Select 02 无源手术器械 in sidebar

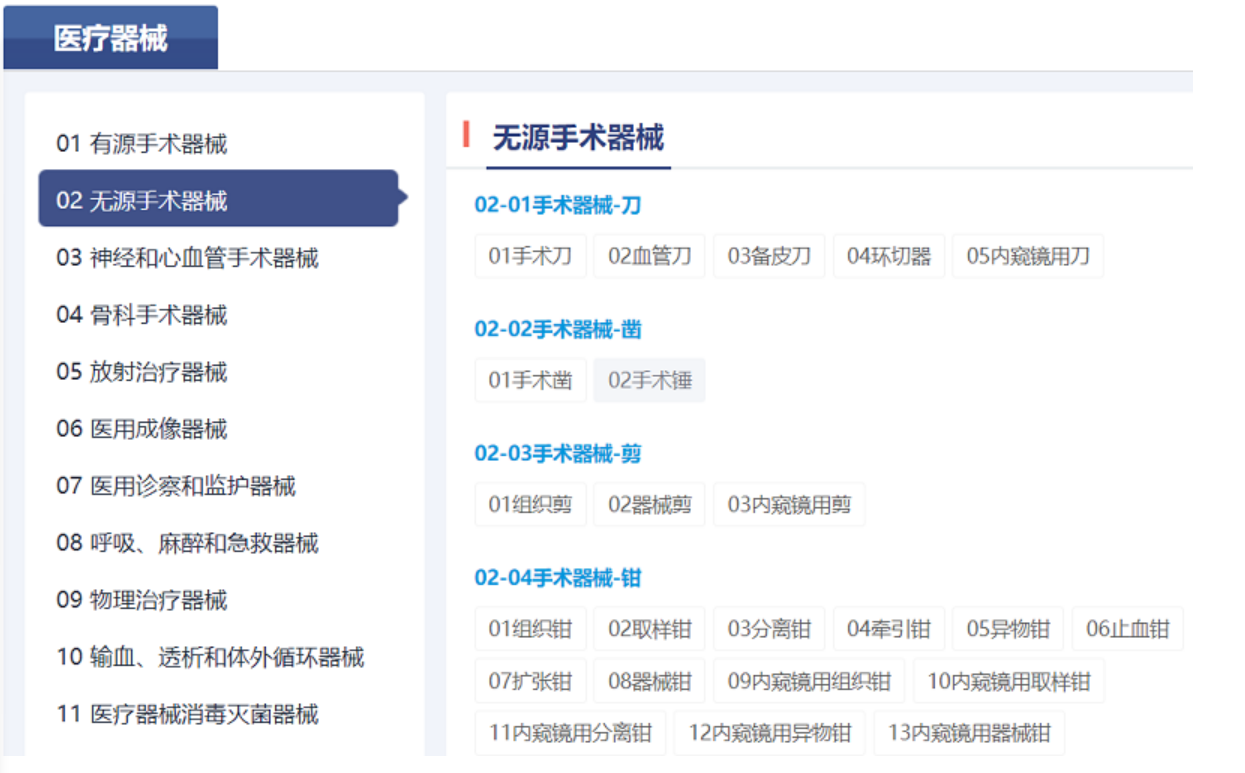tap(141, 201)
